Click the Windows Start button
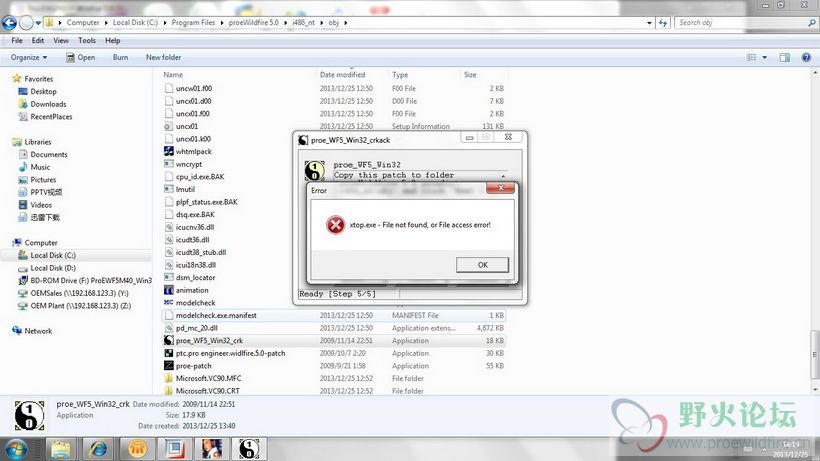 15,450
